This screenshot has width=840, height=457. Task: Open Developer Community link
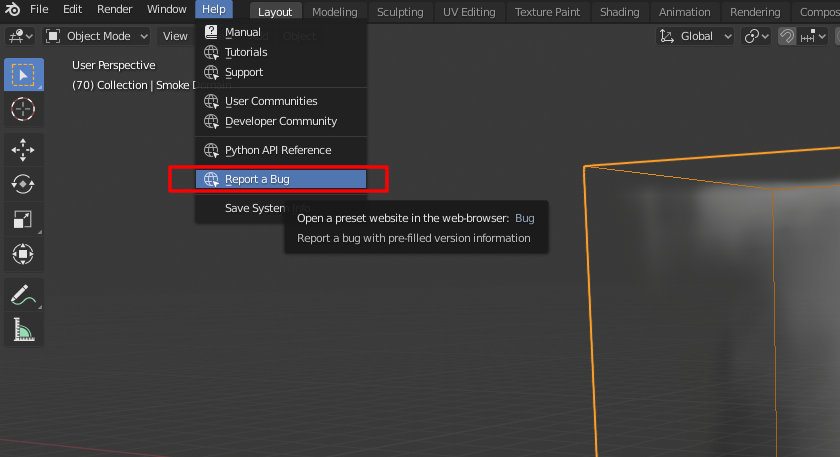[281, 121]
